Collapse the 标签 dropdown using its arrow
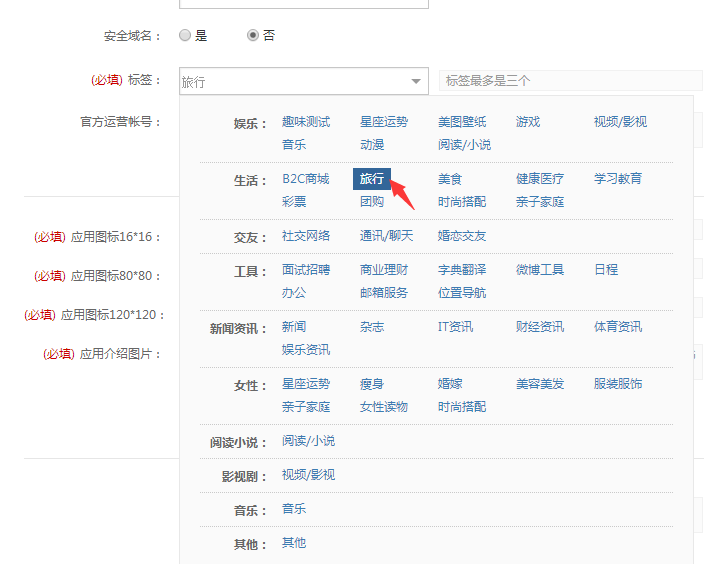Image resolution: width=717 pixels, height=564 pixels. tap(416, 82)
